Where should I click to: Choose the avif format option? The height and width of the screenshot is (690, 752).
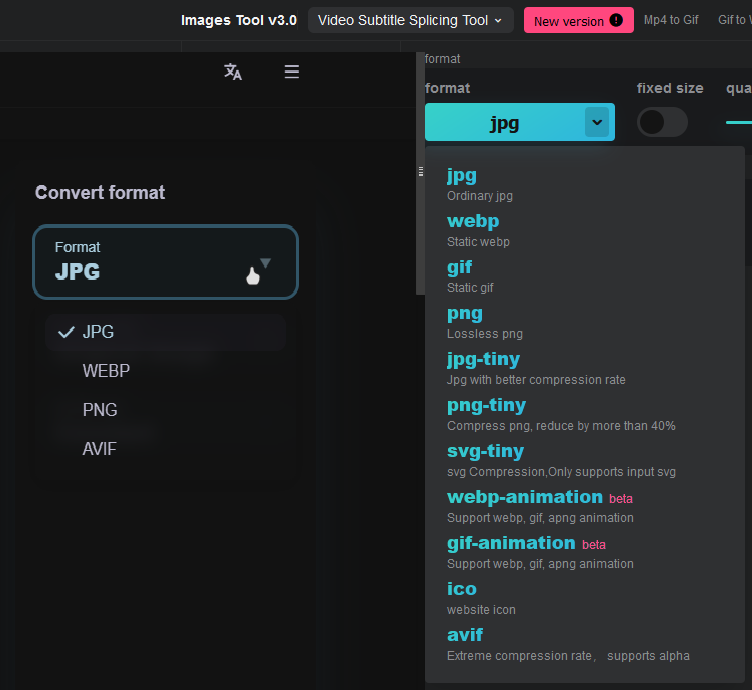coord(584,644)
